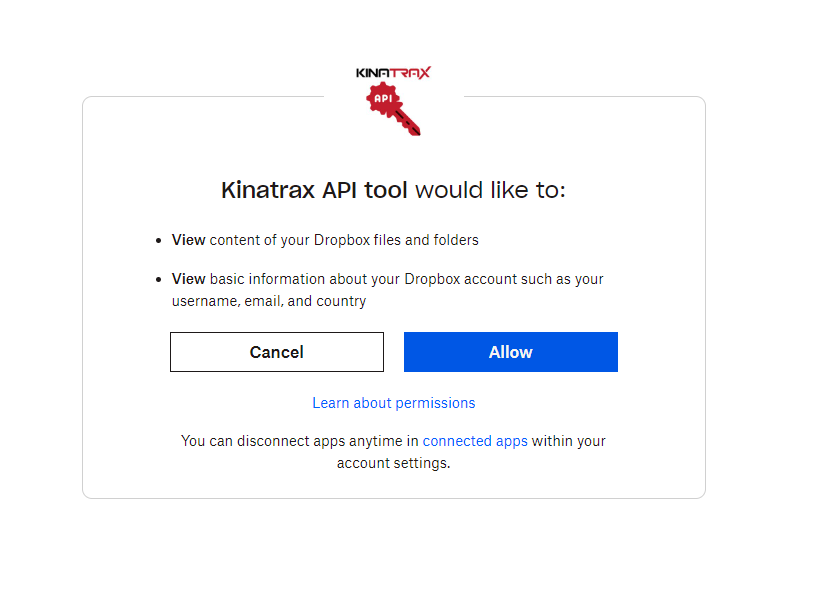The width and height of the screenshot is (838, 615).
Task: Click the "username, email, and country" line
Action: pyautogui.click(x=269, y=301)
